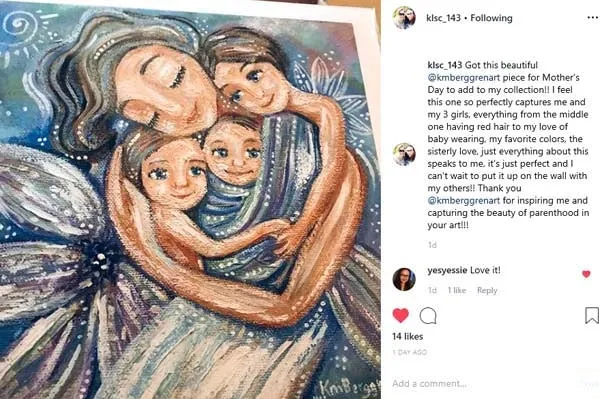Toggle the bookmark save icon
Screen dimensions: 600x399
[x=592, y=316]
